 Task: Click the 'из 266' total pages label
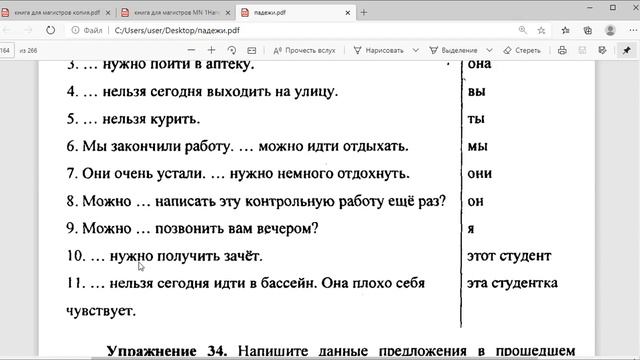pyautogui.click(x=28, y=51)
